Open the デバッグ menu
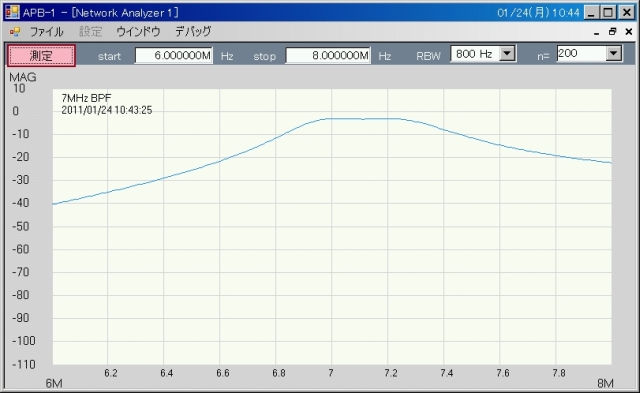640x393 pixels. 193,32
